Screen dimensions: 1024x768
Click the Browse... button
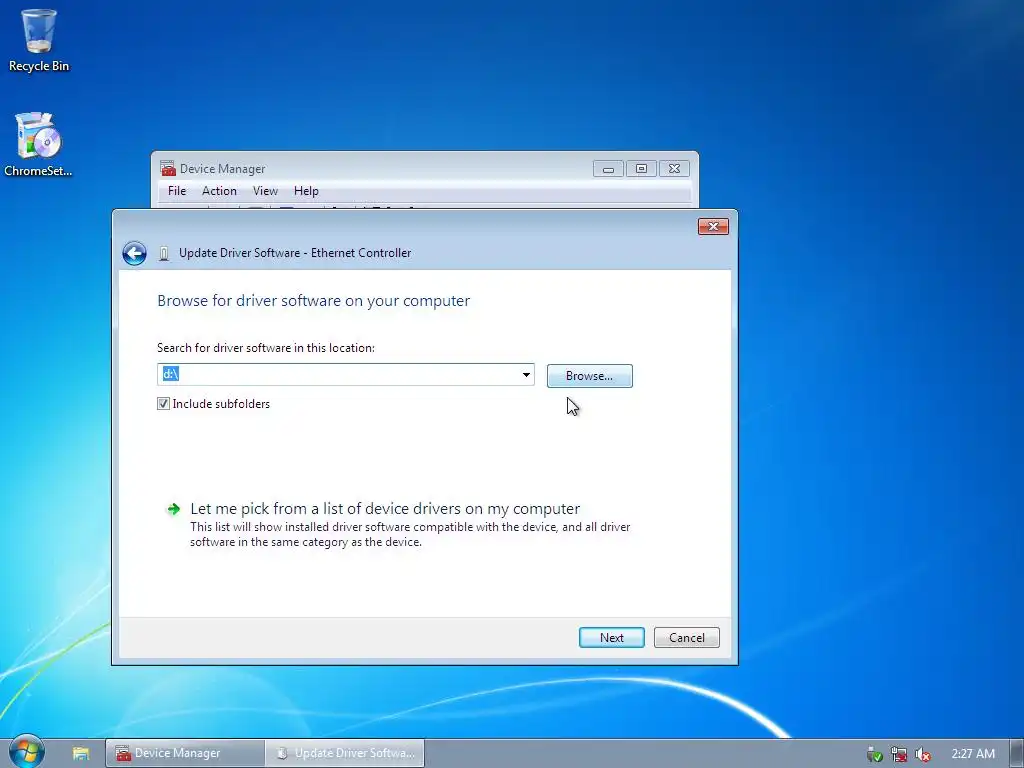click(x=590, y=376)
